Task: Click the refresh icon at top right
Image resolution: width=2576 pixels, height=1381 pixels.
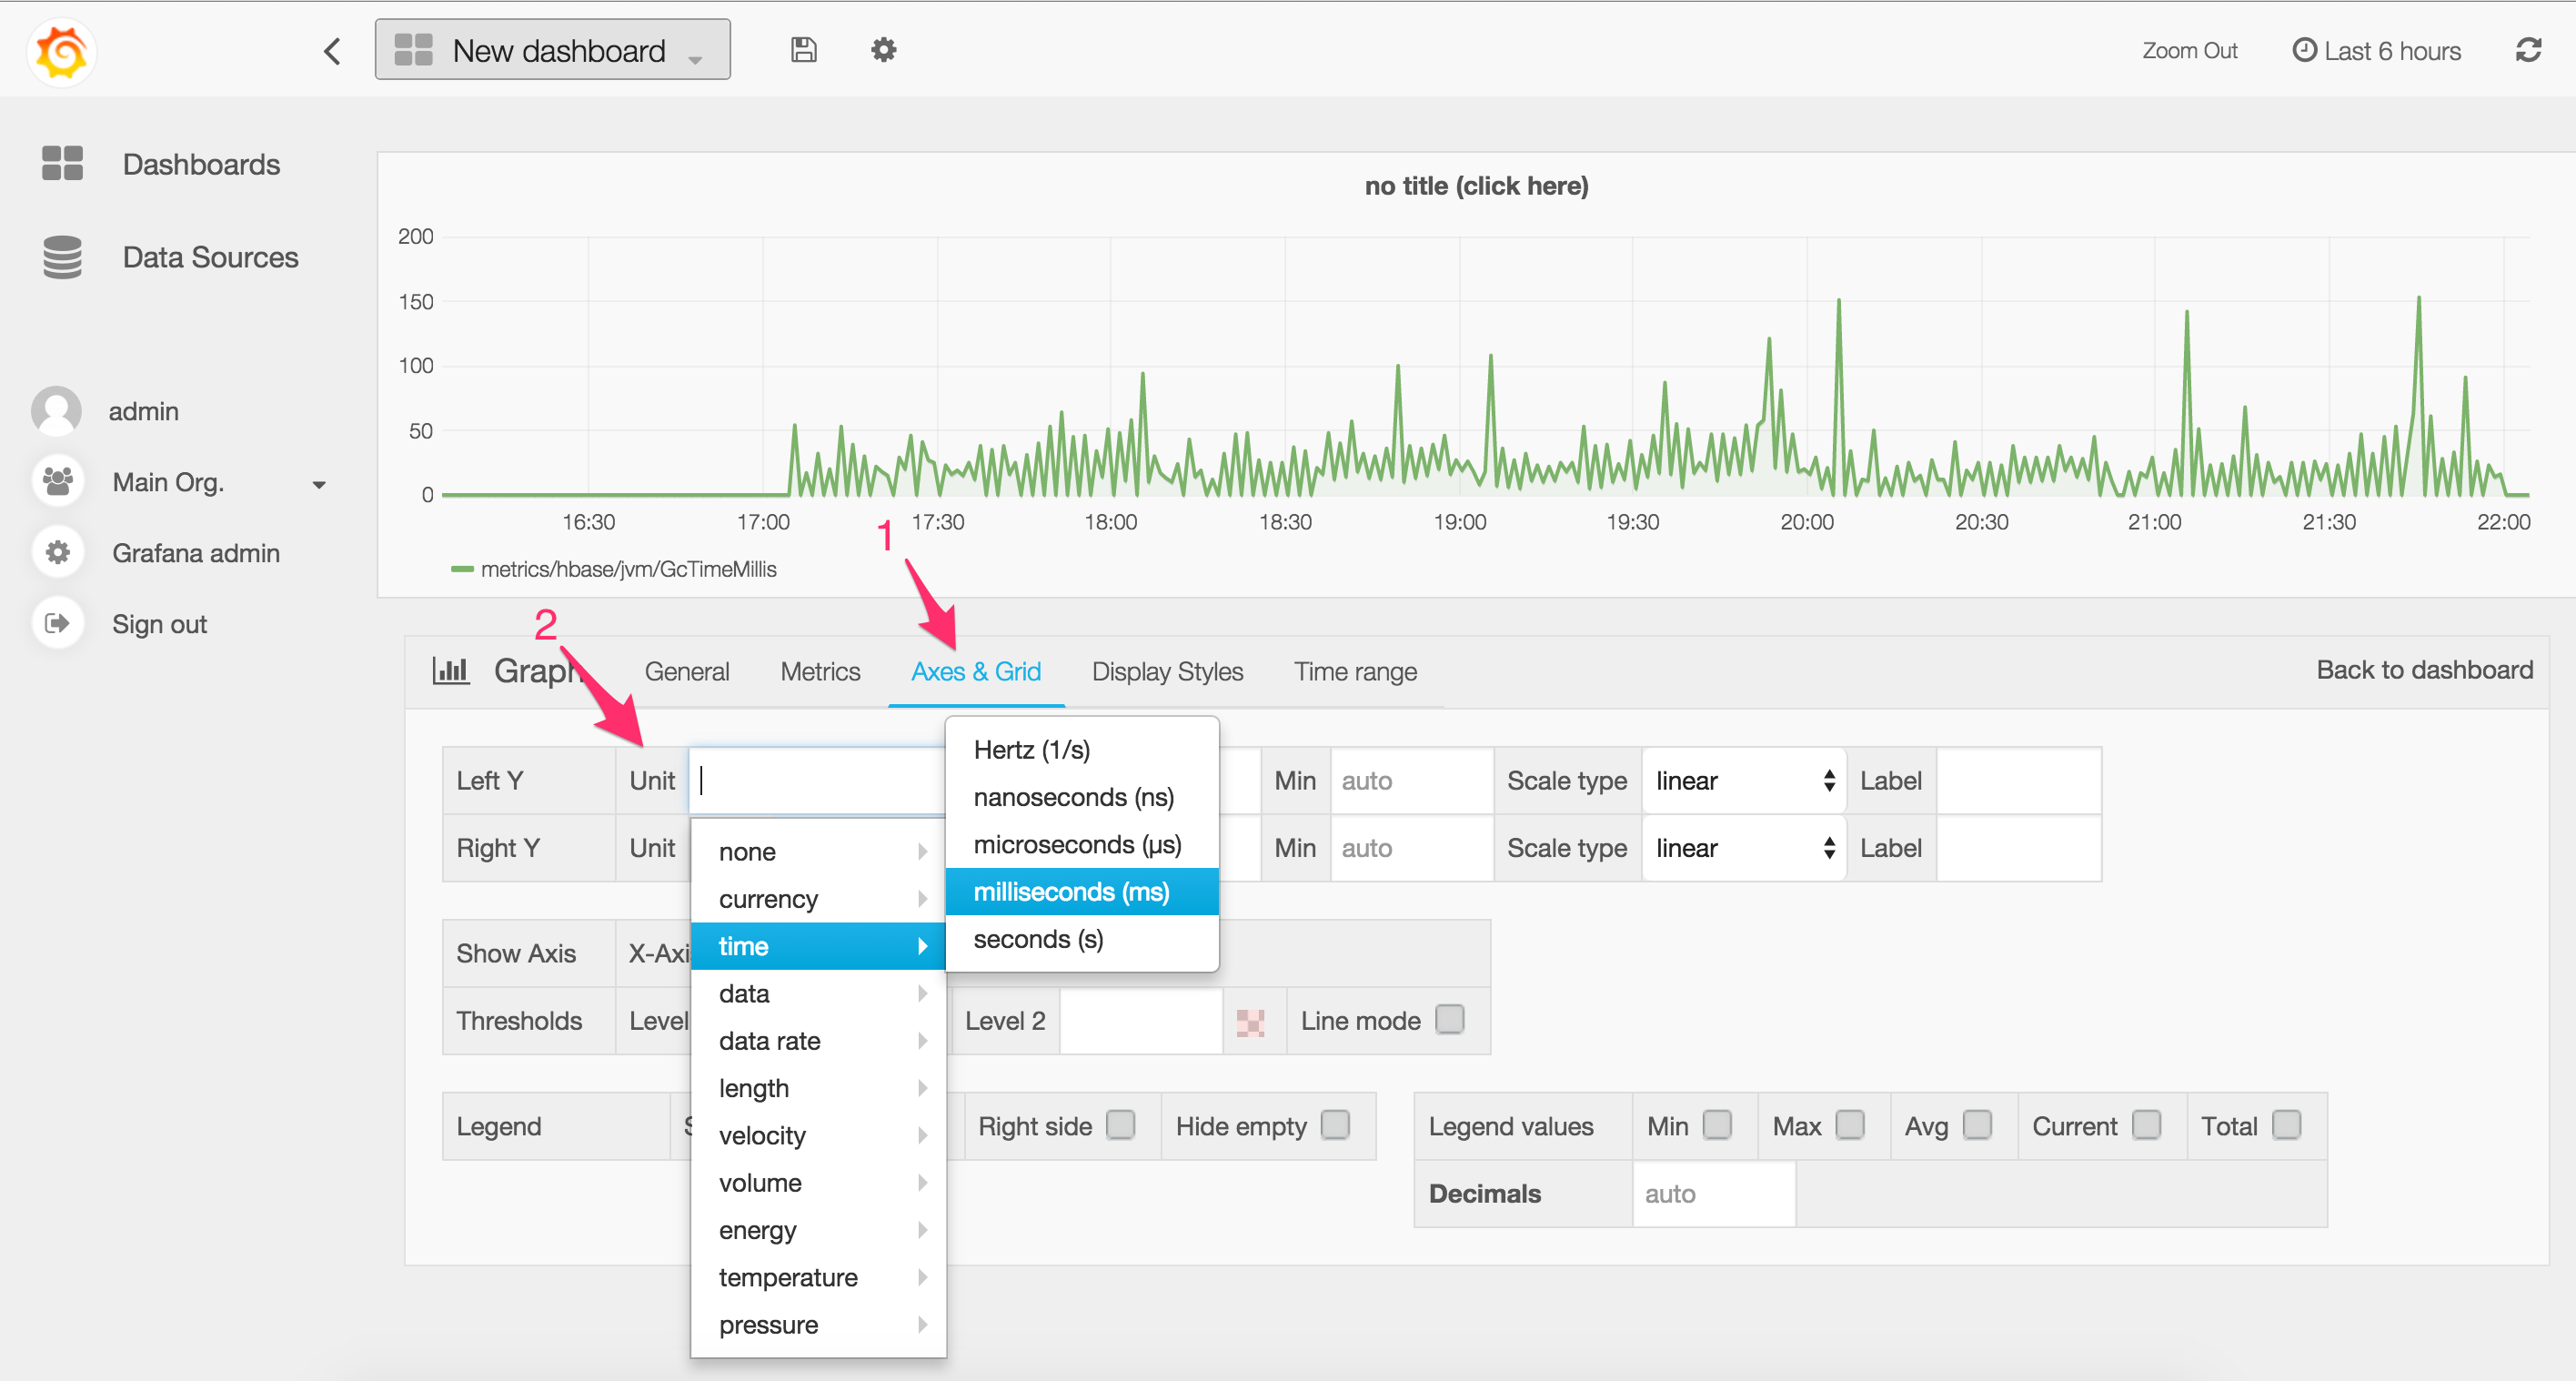Action: 2528,50
